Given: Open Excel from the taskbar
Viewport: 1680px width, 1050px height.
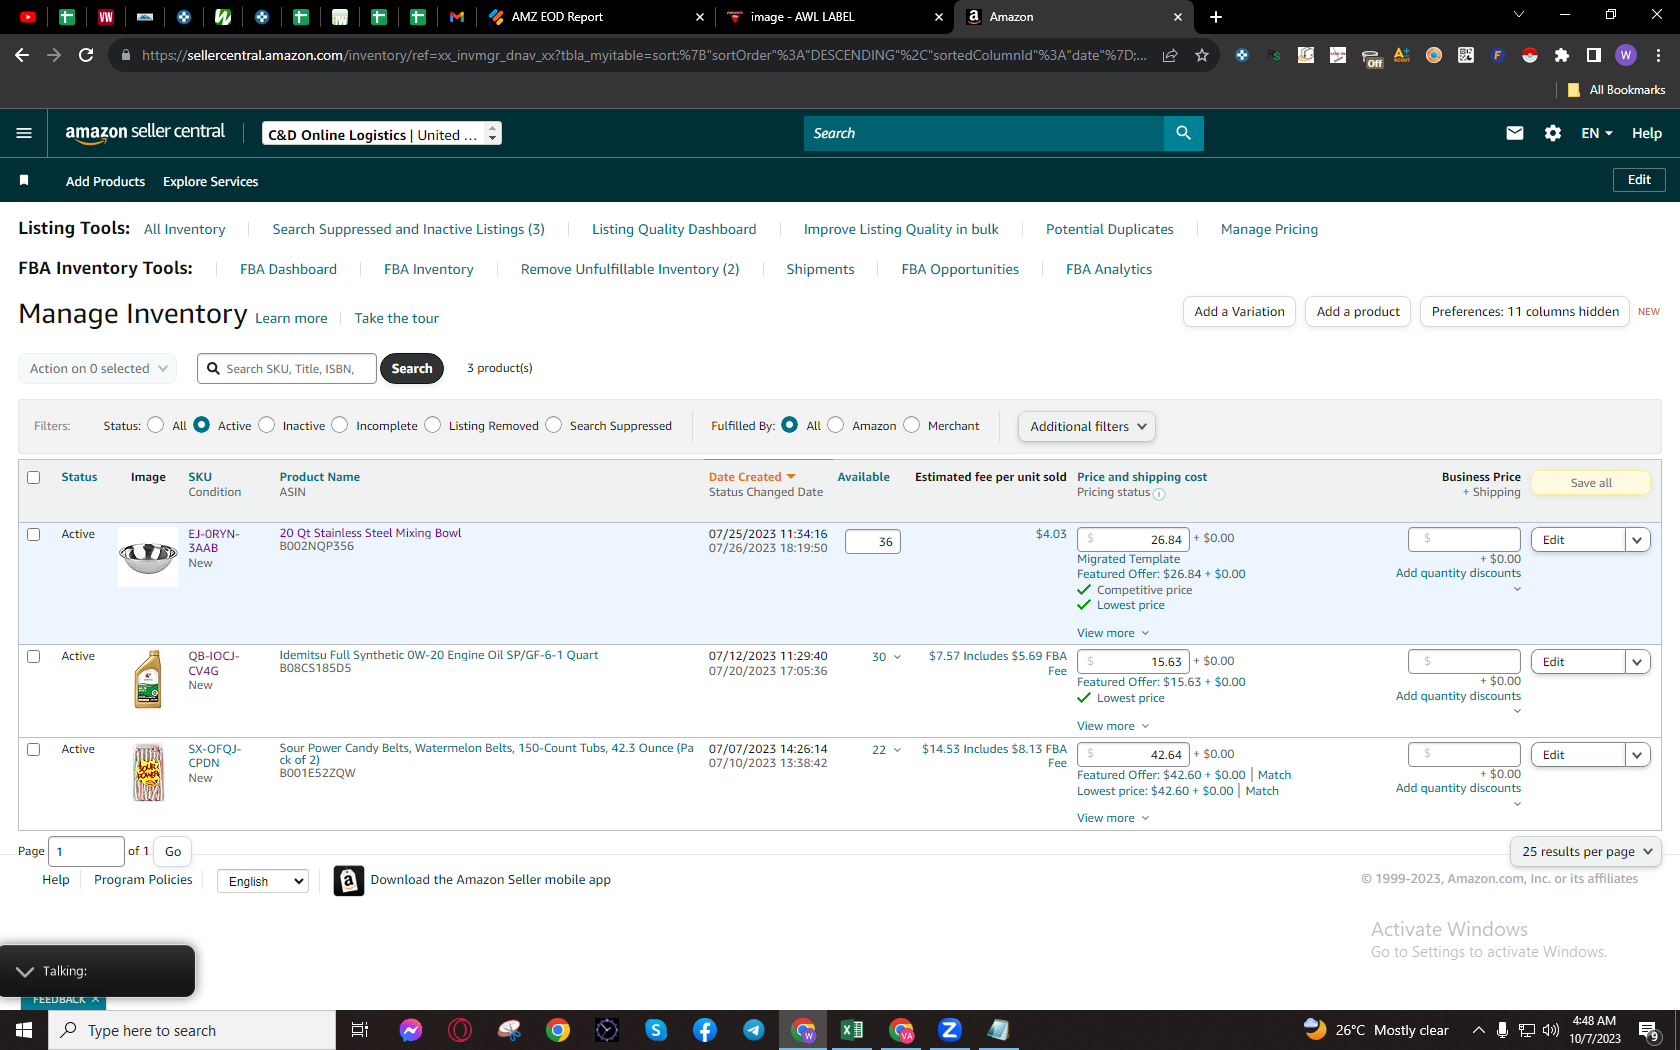Looking at the screenshot, I should coord(852,1030).
